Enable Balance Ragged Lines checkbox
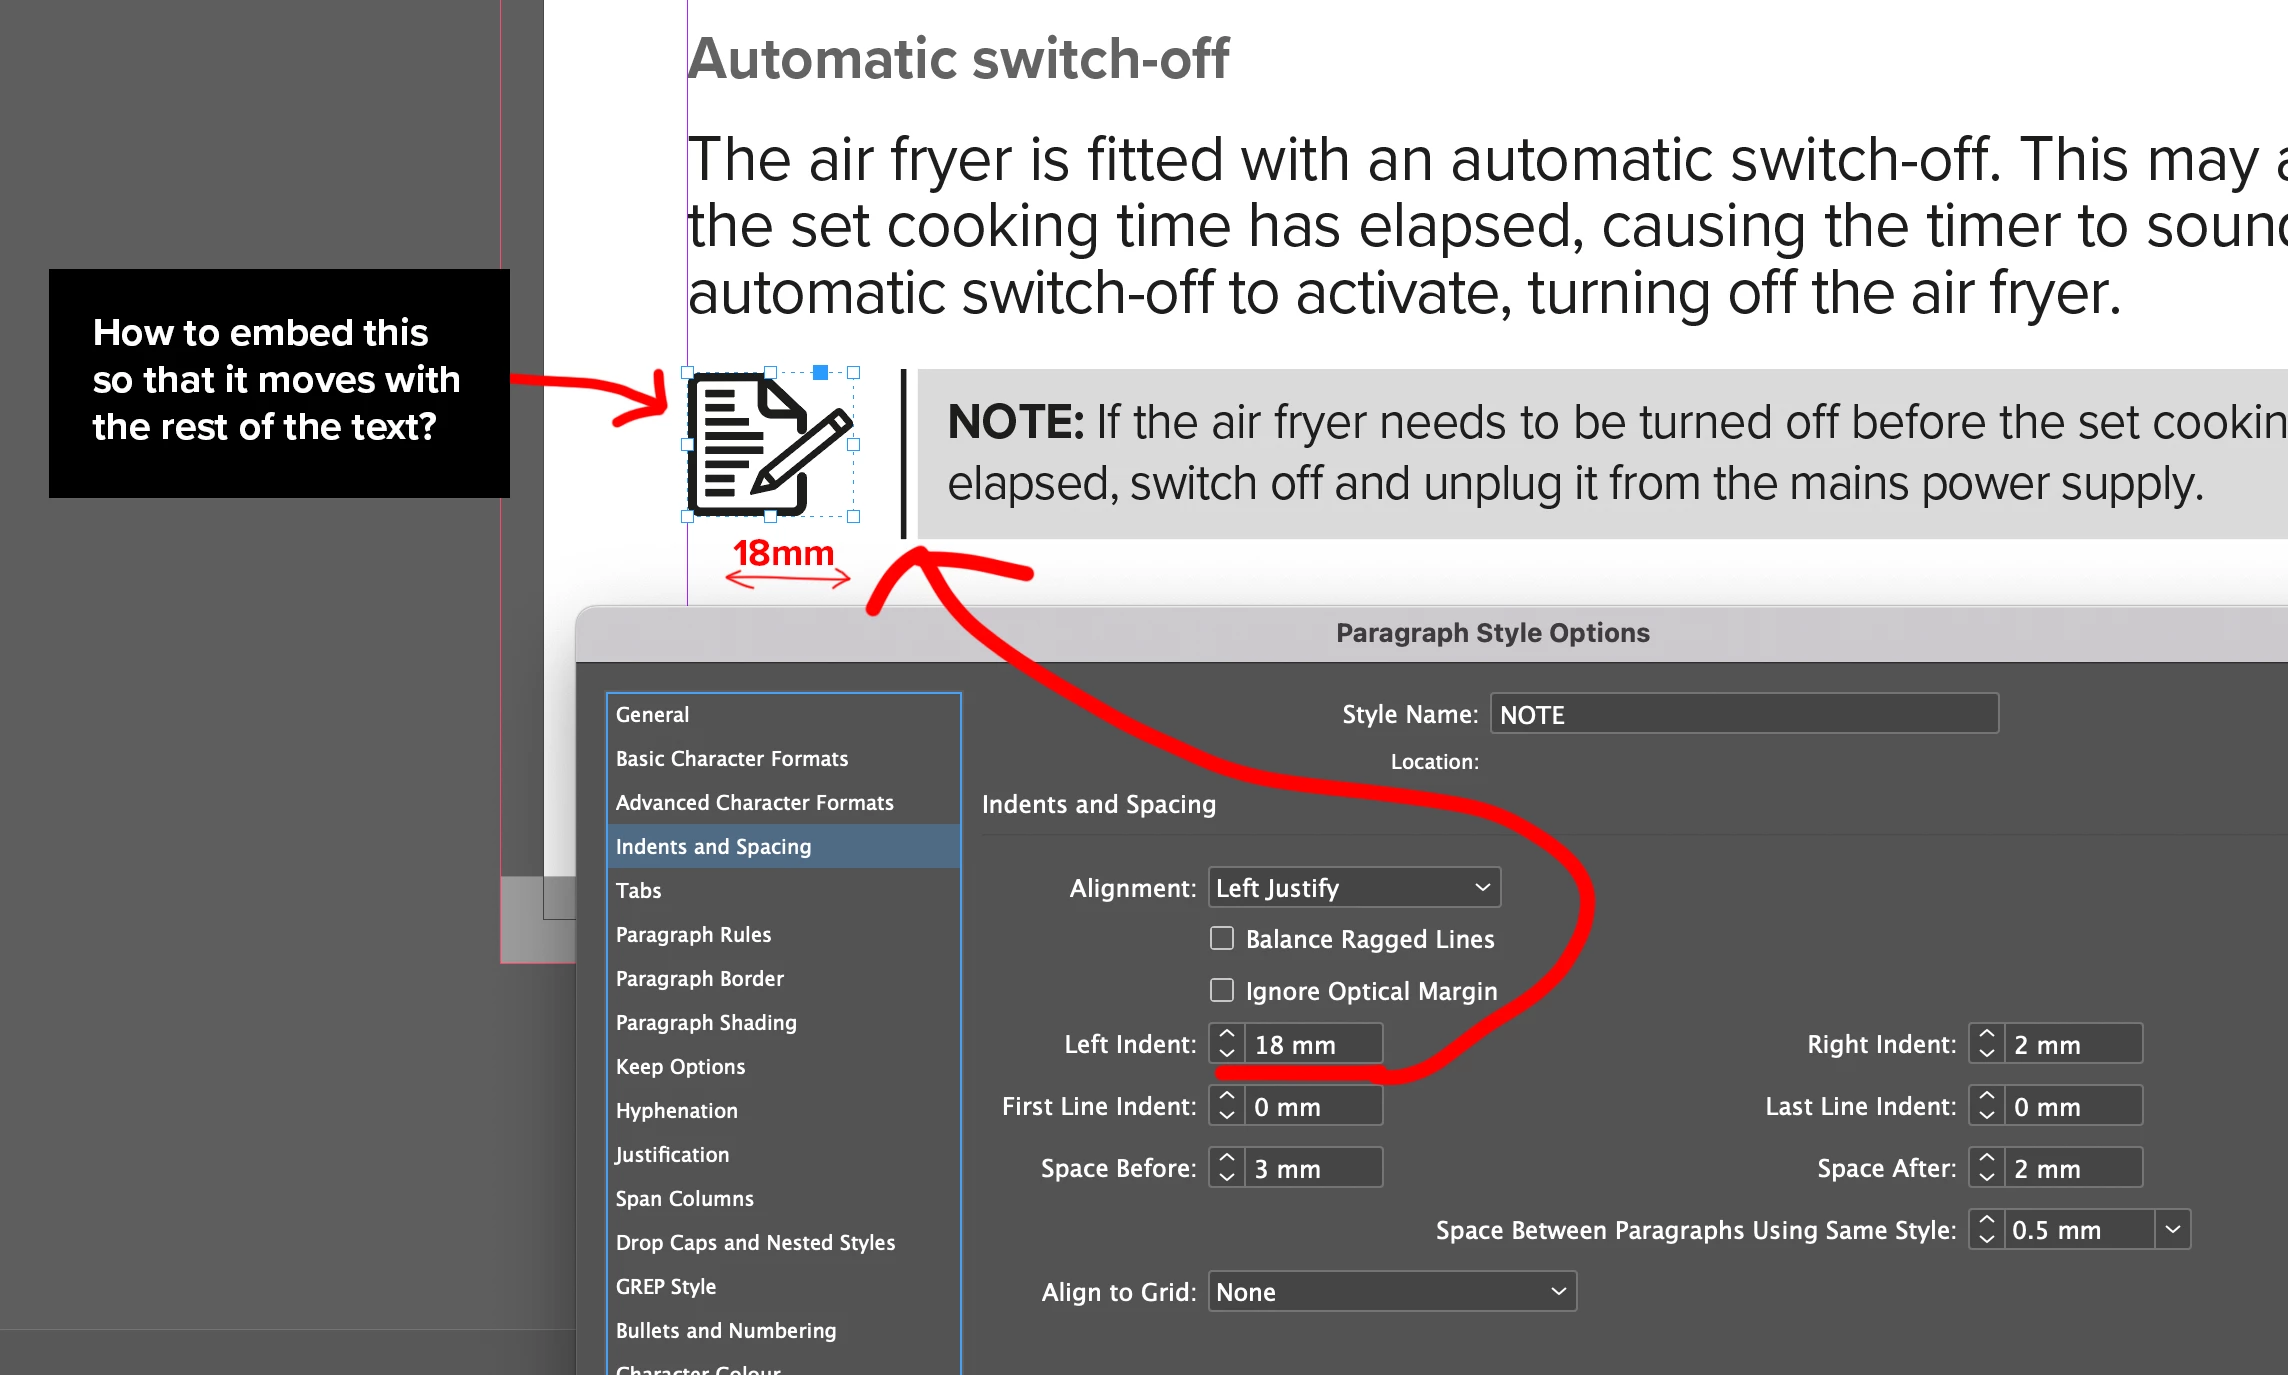 [1222, 939]
